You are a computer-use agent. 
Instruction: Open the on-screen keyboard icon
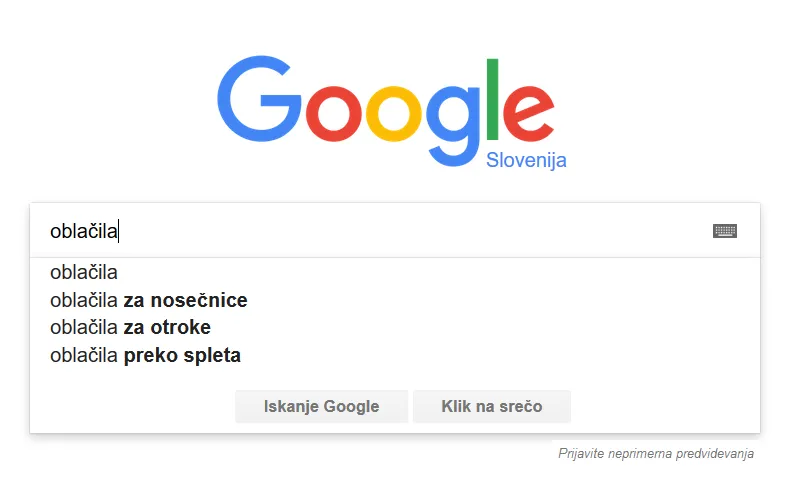725,231
